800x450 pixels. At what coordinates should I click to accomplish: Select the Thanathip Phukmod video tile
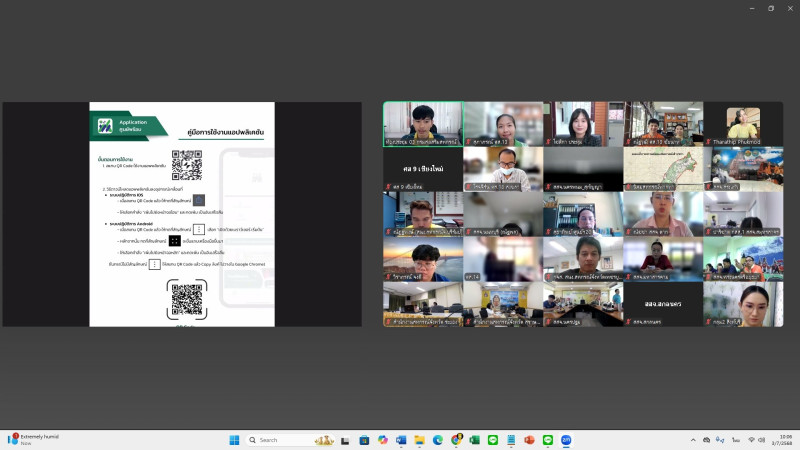743,124
